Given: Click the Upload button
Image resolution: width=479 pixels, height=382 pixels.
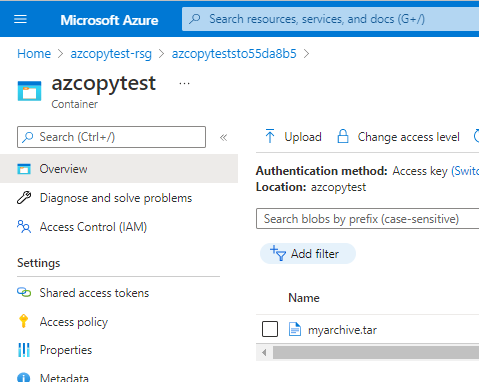Looking at the screenshot, I should (x=293, y=137).
